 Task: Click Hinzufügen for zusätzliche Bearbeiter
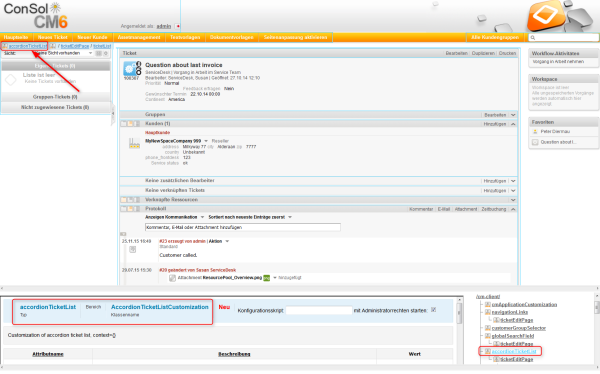pos(495,181)
